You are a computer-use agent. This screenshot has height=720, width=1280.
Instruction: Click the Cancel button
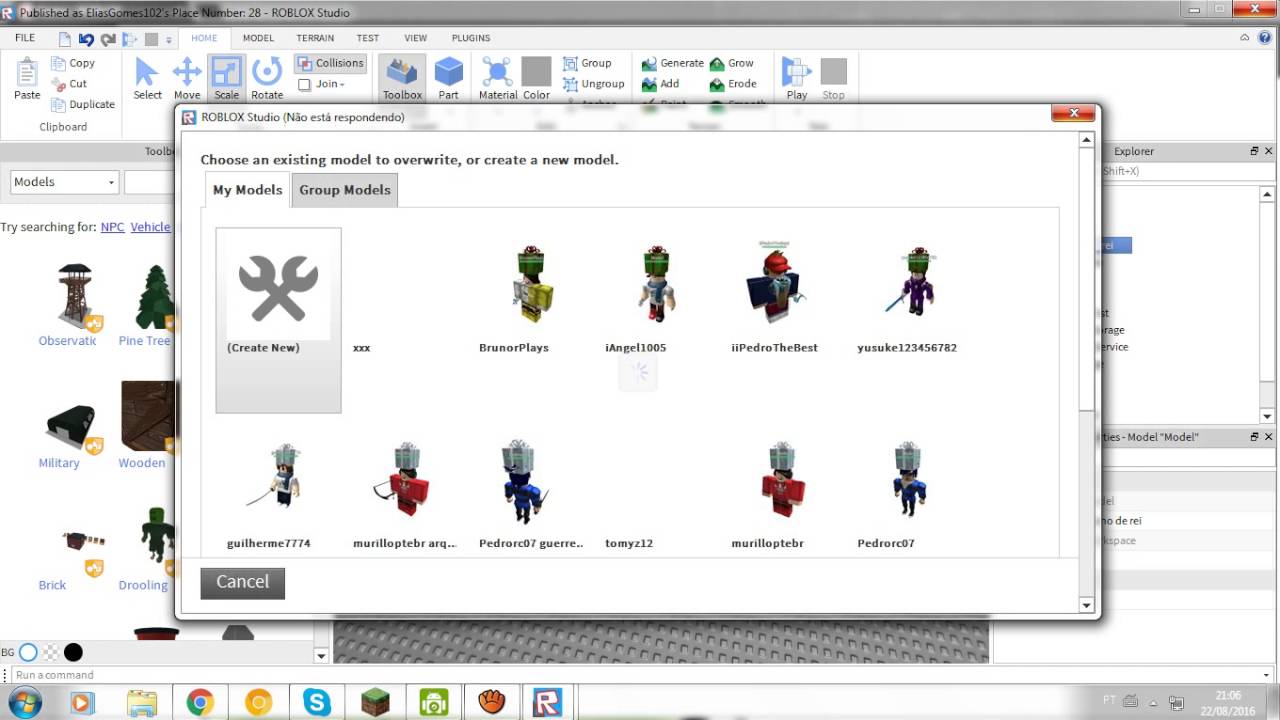[x=242, y=583]
